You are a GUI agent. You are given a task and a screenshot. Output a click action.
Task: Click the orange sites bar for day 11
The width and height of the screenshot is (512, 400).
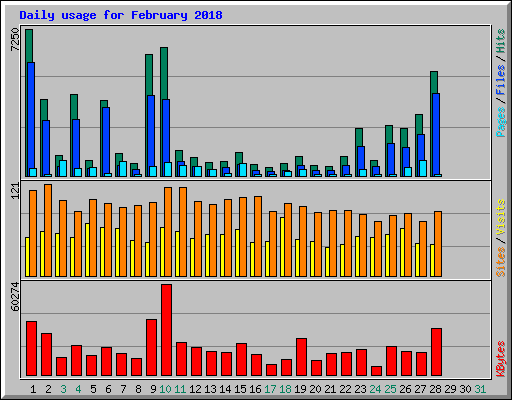click(x=183, y=232)
